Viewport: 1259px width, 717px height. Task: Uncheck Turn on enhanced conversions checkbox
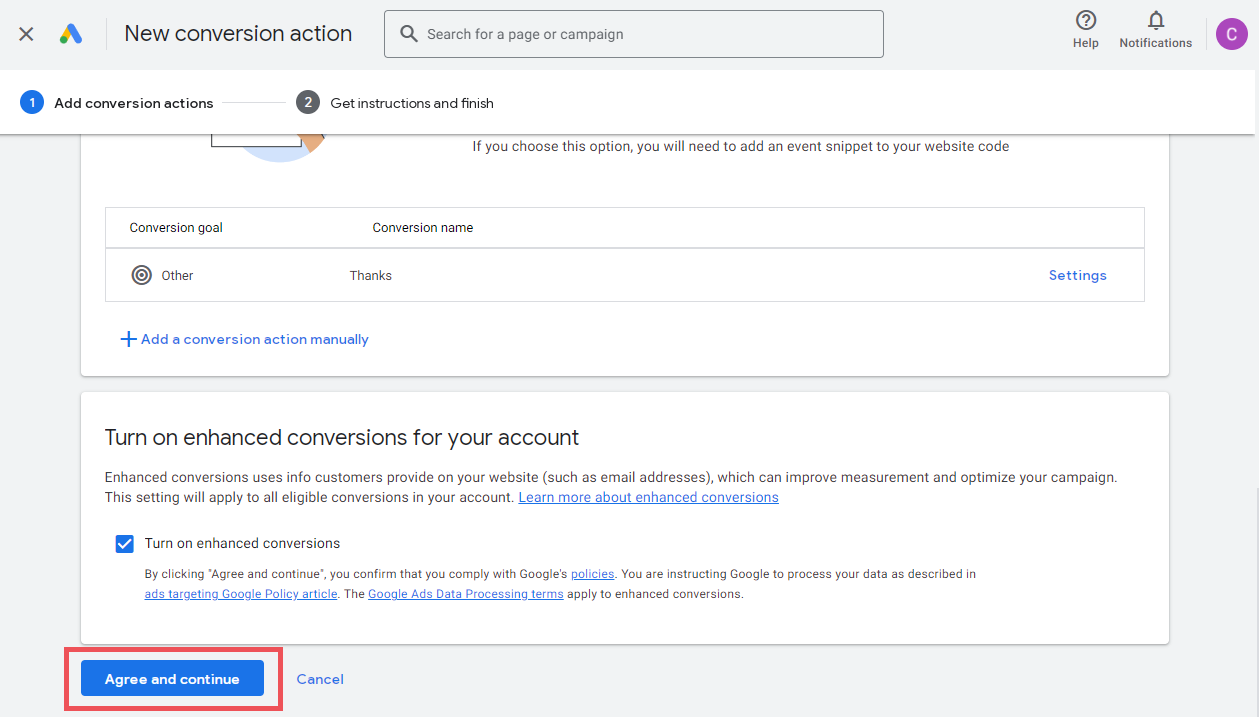point(125,544)
